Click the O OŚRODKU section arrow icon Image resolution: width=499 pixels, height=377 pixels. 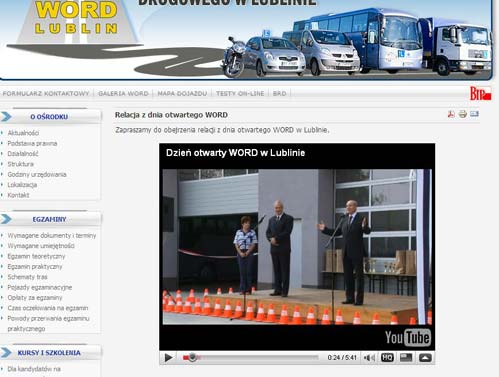click(6, 117)
